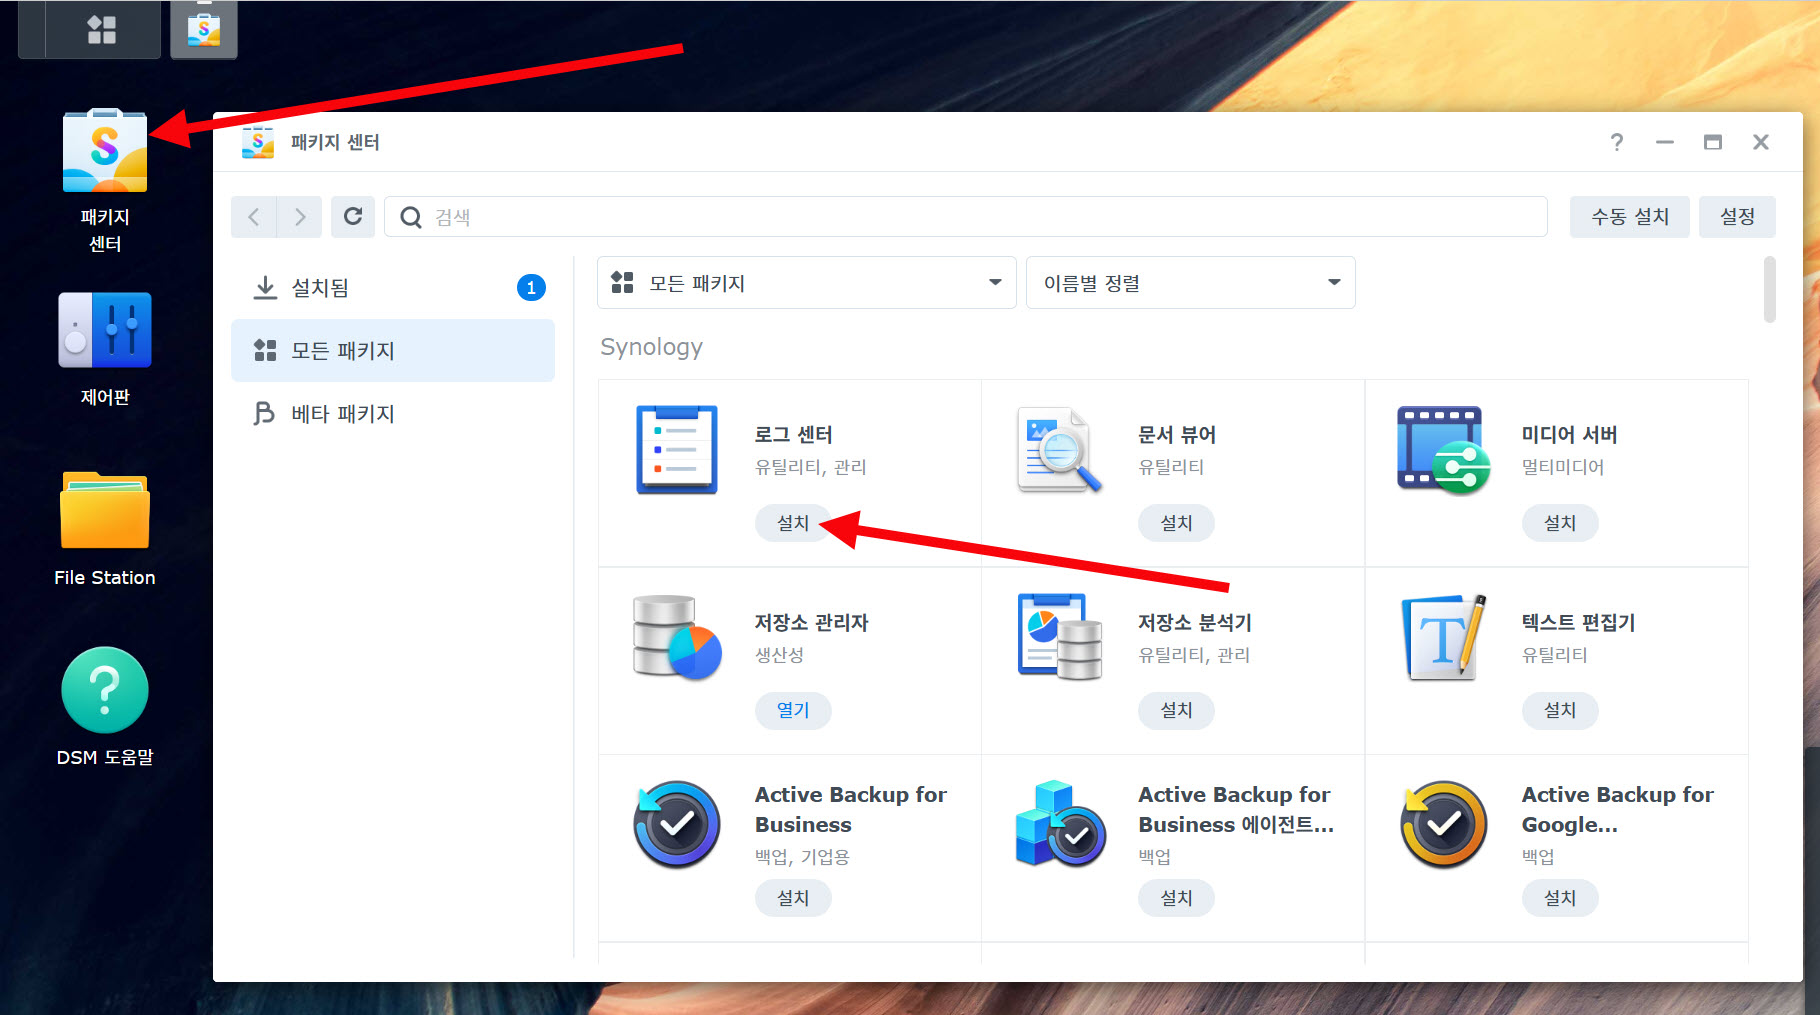Screen dimensions: 1820x1015
Task: Go forward with the right arrow button
Action: pos(299,217)
